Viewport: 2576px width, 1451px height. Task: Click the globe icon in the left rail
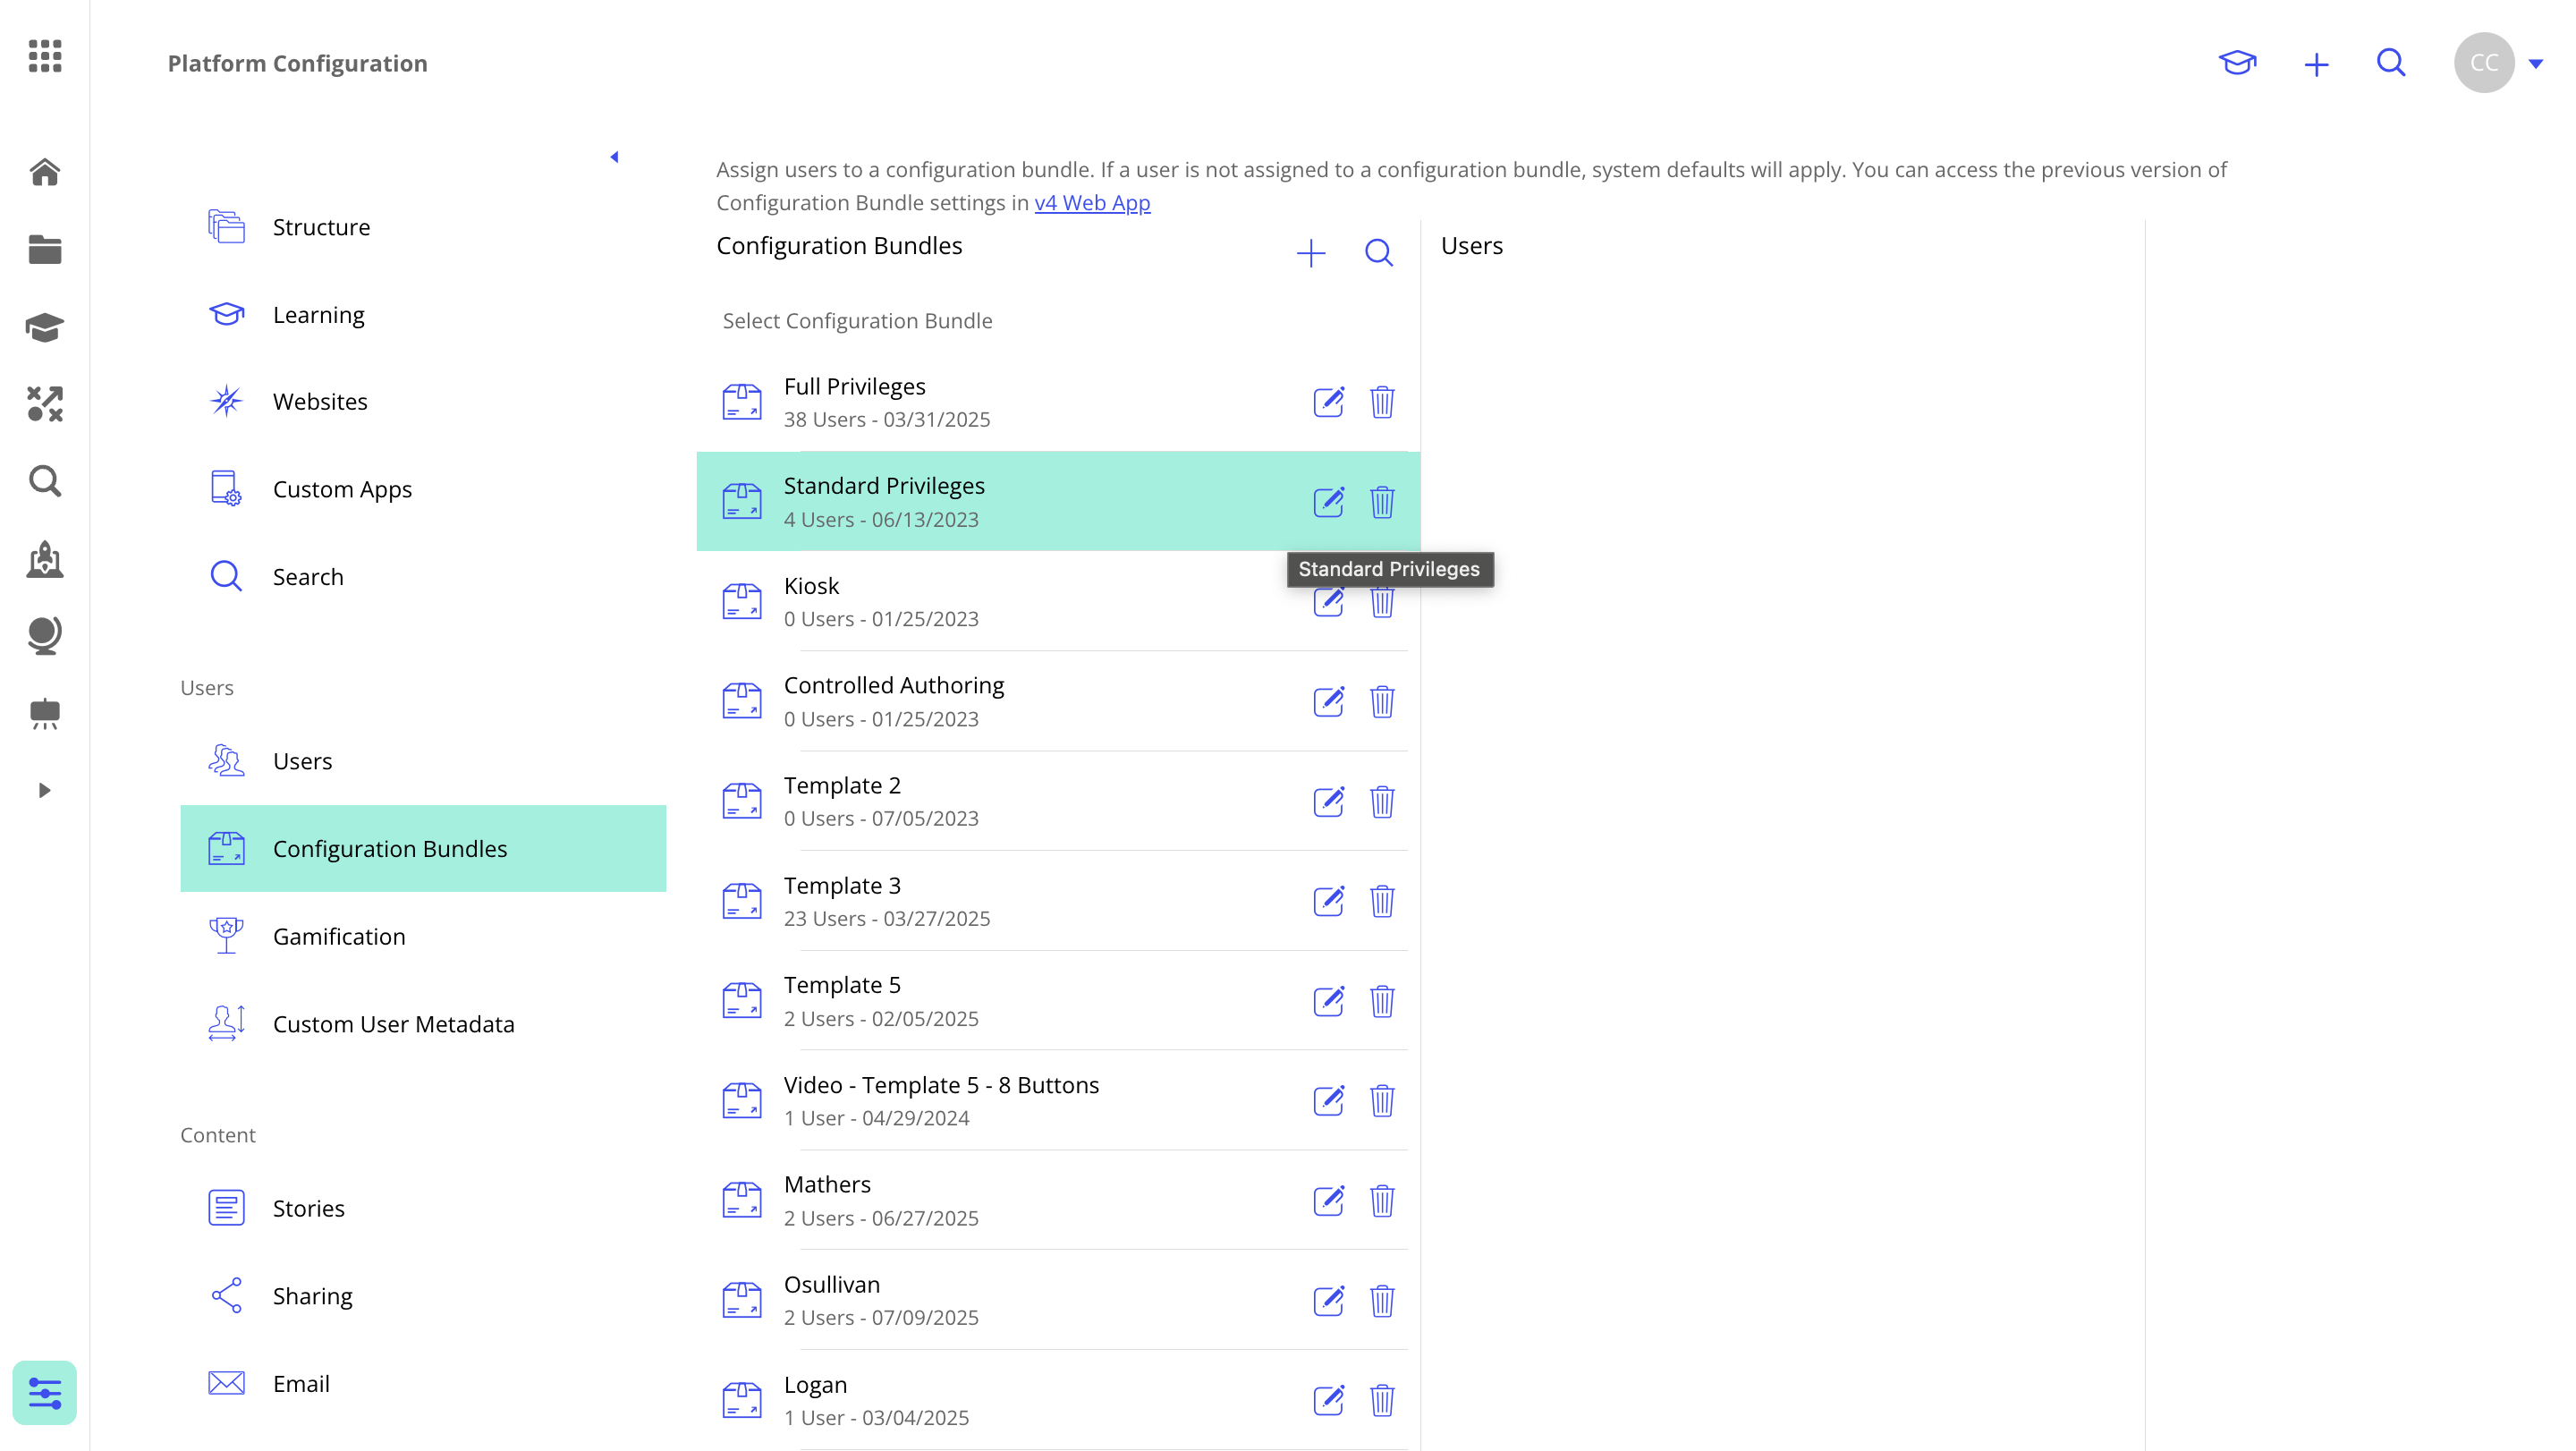(x=45, y=636)
